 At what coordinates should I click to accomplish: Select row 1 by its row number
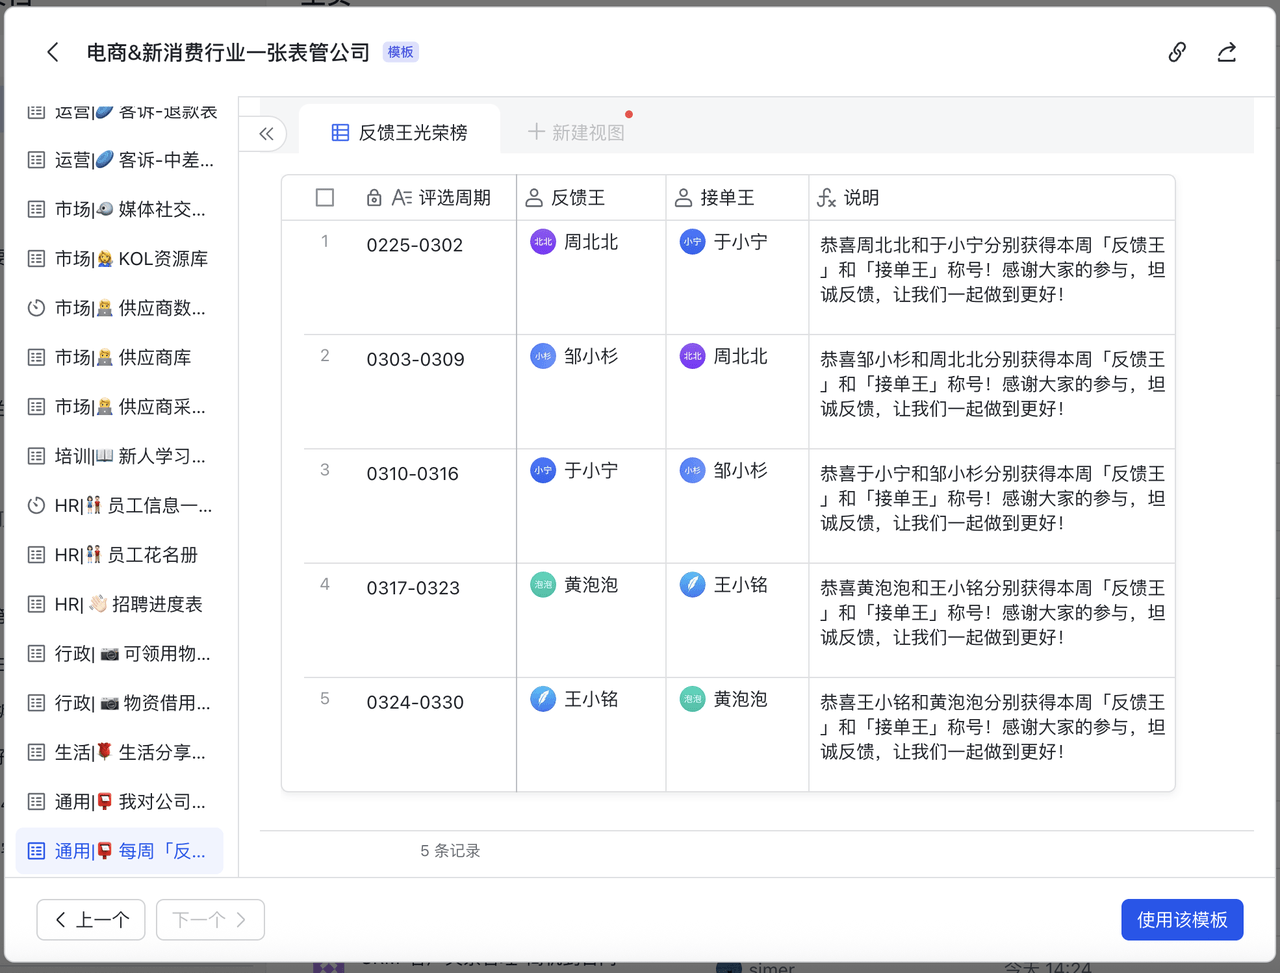pos(325,241)
